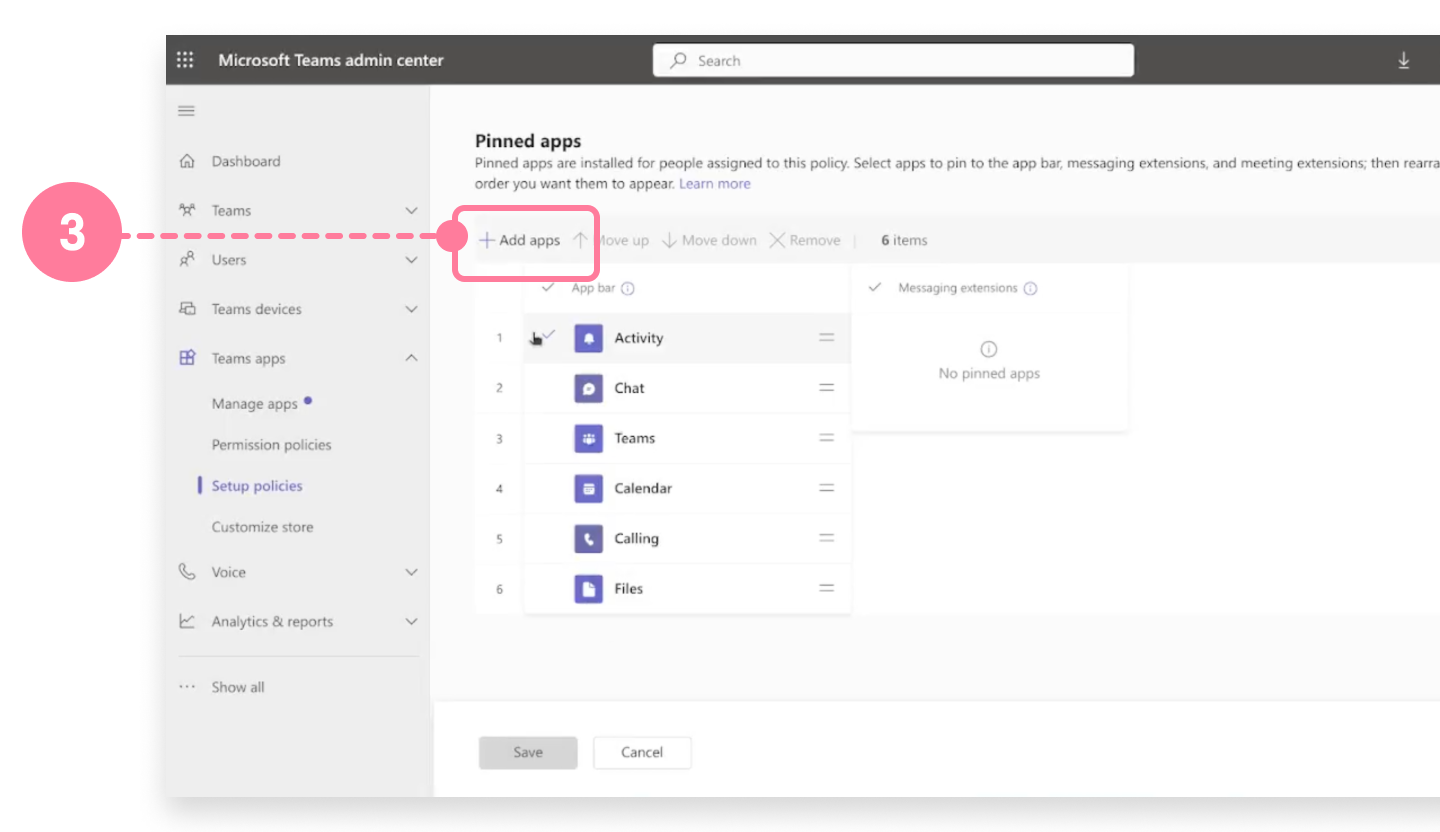Click Remove in the toolbar
Image resolution: width=1440 pixels, height=832 pixels.
805,240
